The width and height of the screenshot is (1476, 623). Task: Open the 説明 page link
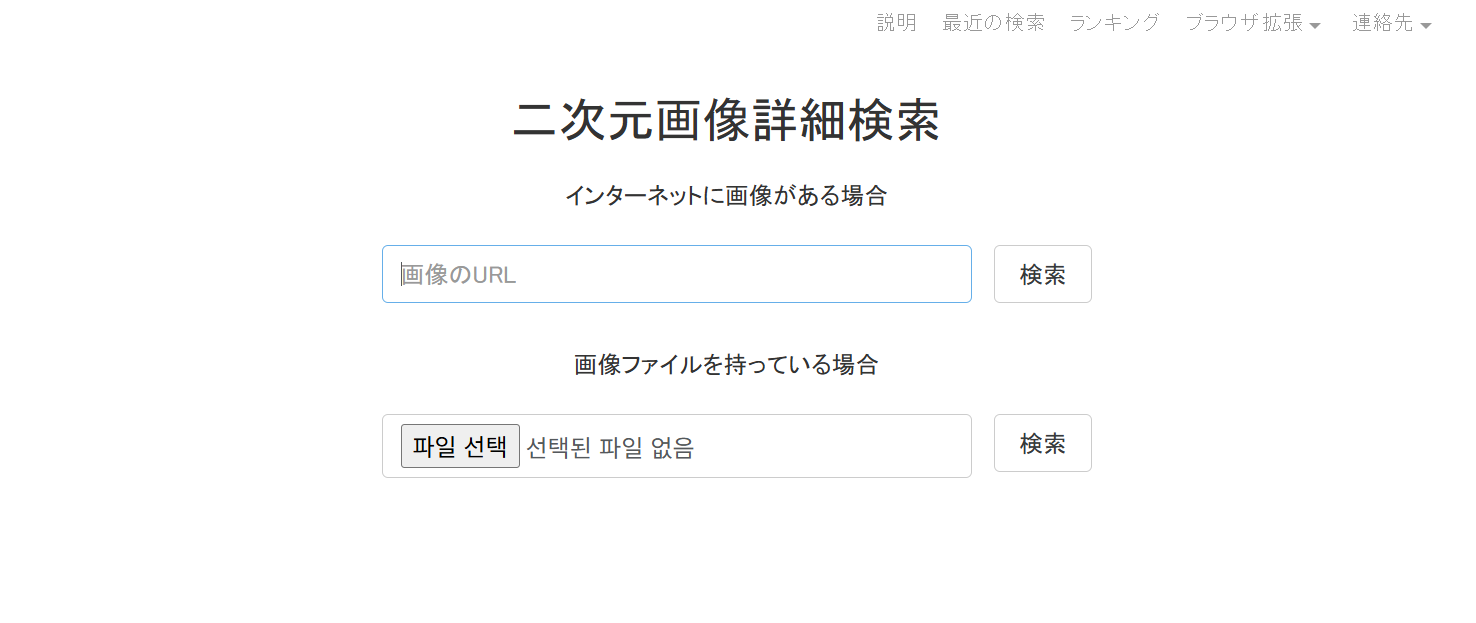[896, 23]
